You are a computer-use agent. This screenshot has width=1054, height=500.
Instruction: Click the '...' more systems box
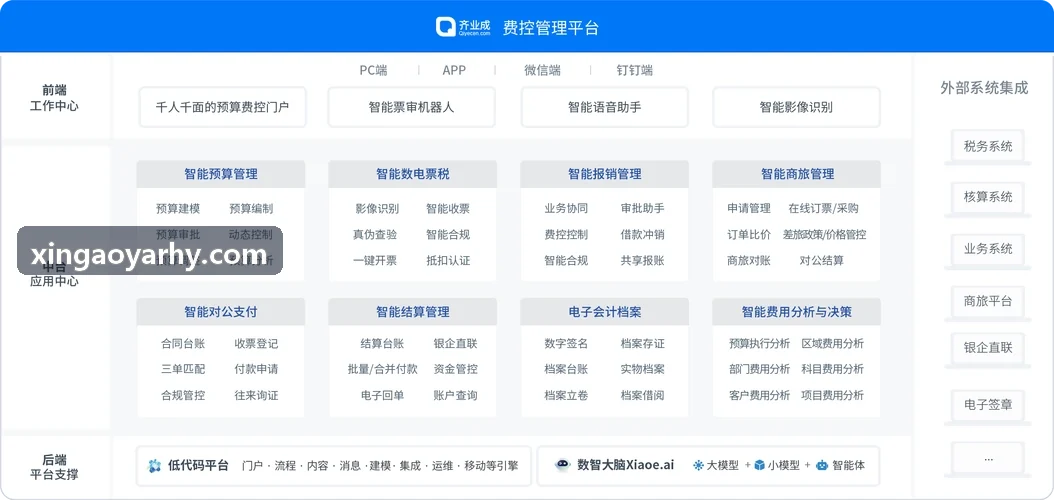[987, 458]
